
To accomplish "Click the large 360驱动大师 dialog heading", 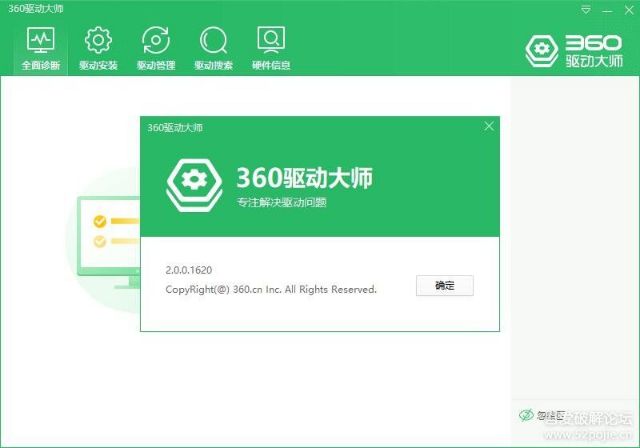I will [x=304, y=177].
